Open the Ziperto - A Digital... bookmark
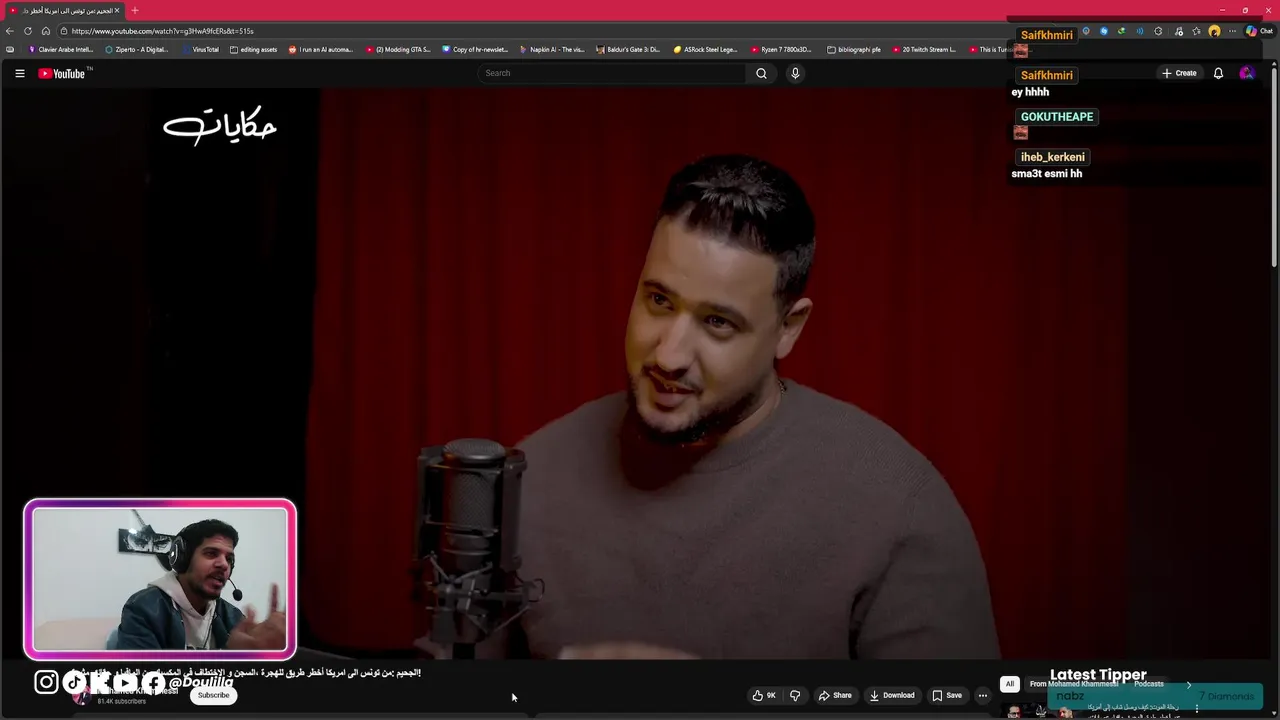 (x=137, y=49)
